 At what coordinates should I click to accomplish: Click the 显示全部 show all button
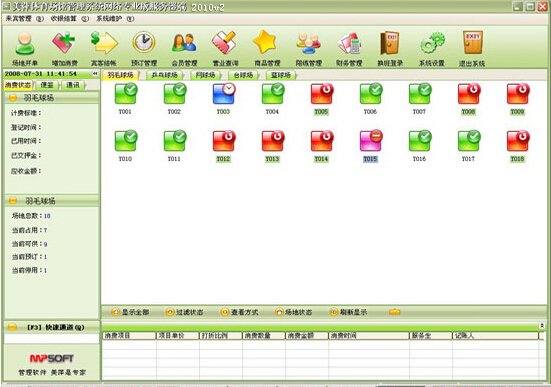click(130, 312)
